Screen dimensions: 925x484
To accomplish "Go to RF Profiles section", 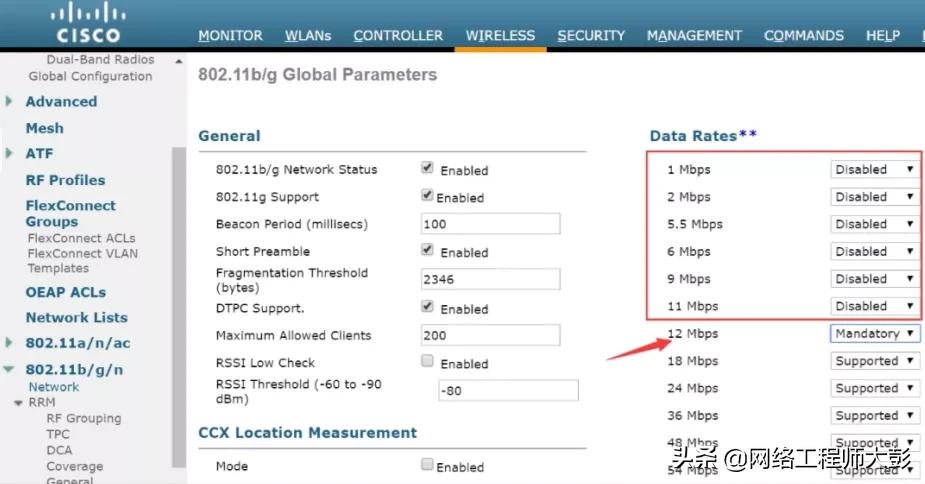I will coord(65,180).
